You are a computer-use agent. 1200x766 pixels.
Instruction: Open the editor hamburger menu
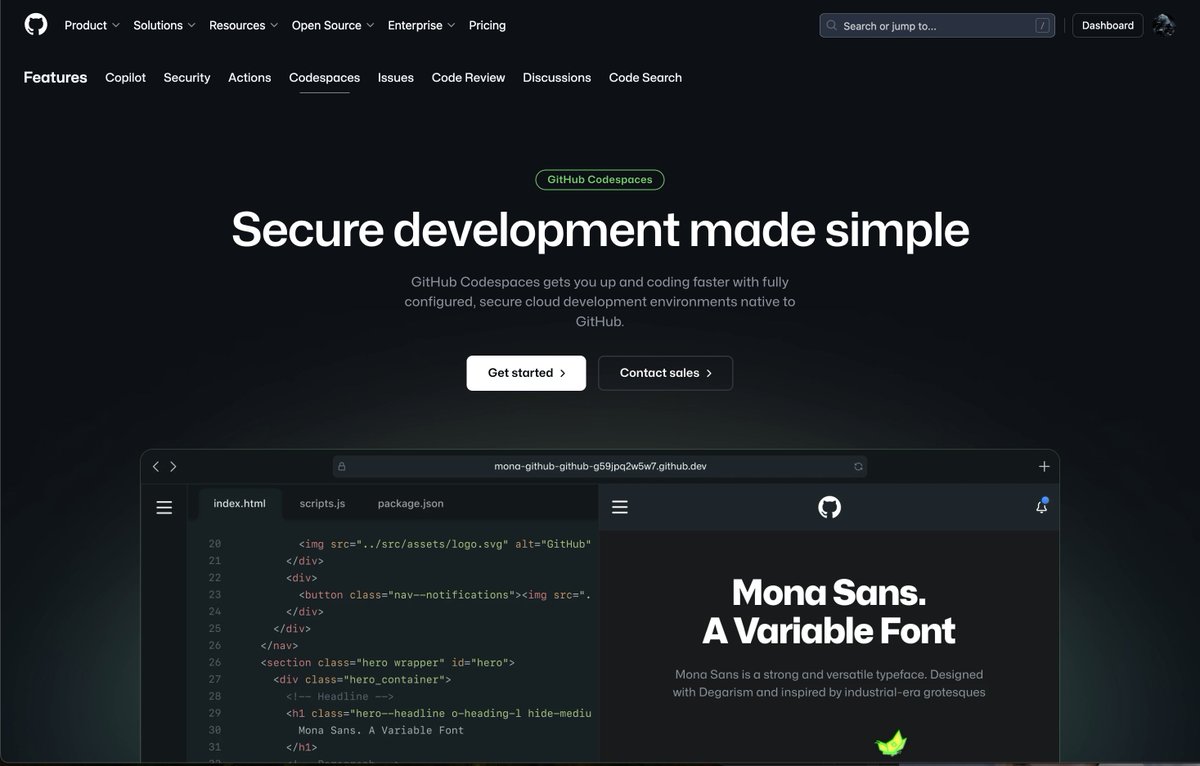(x=165, y=508)
